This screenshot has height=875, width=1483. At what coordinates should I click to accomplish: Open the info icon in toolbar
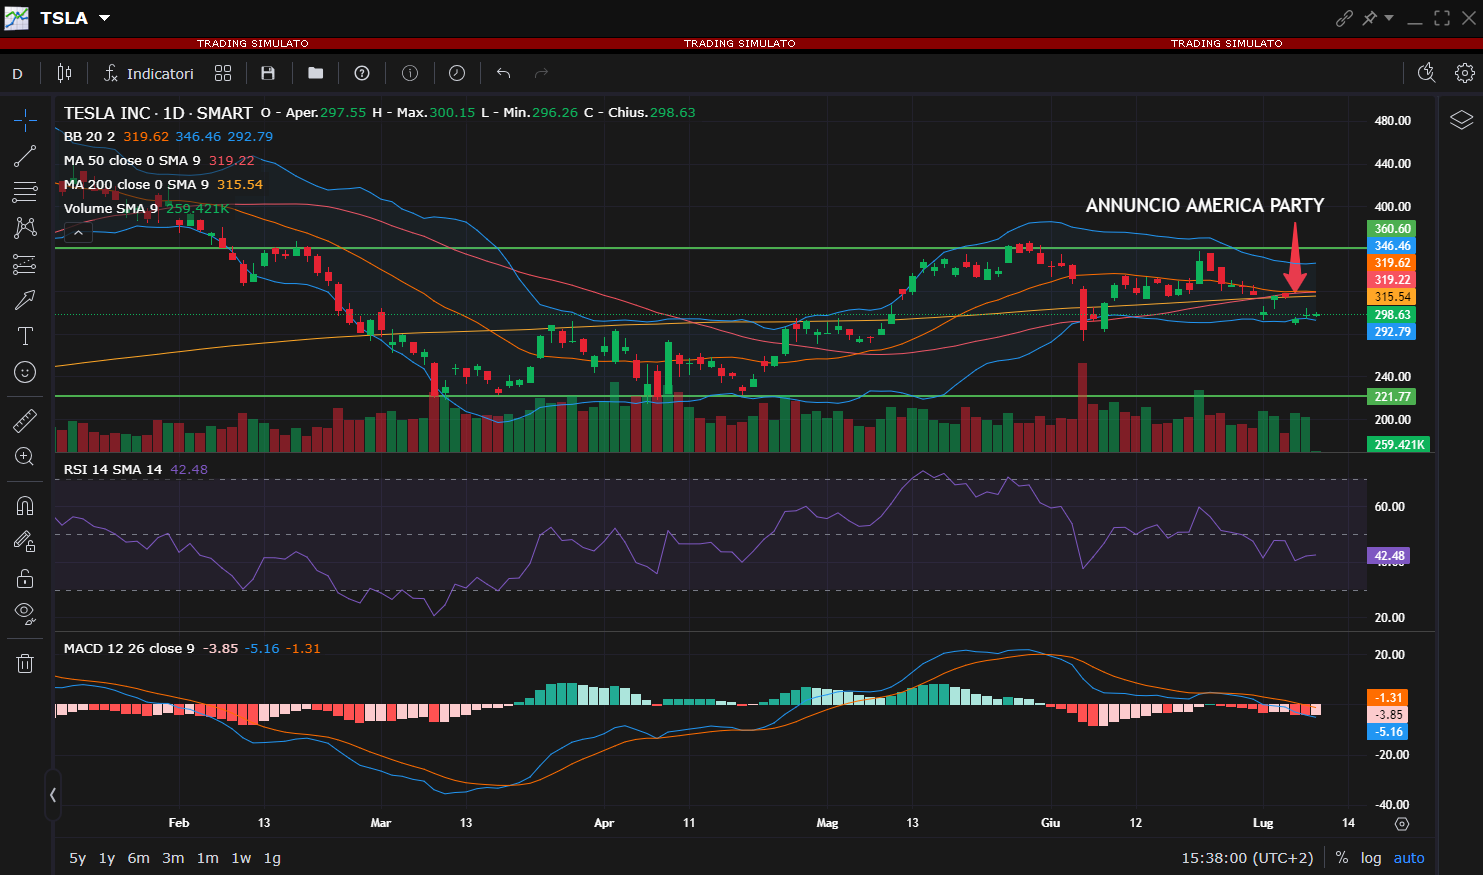tap(410, 73)
